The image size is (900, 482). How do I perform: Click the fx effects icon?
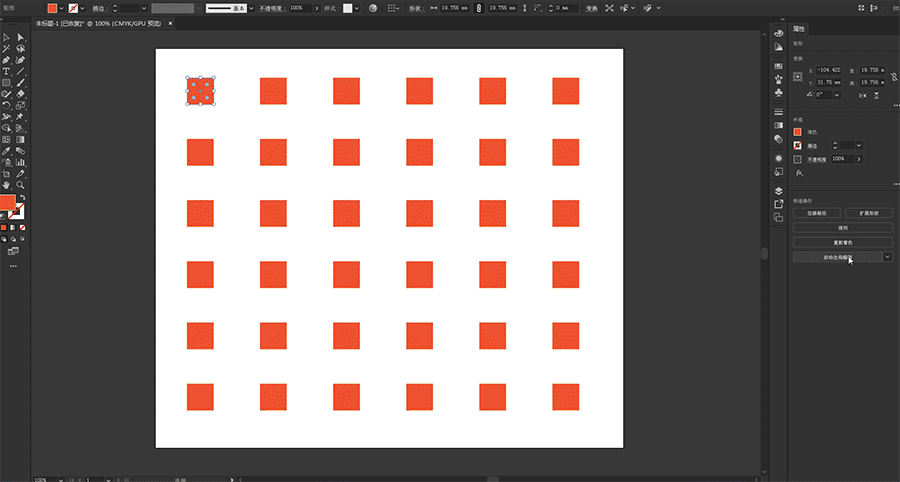click(798, 174)
